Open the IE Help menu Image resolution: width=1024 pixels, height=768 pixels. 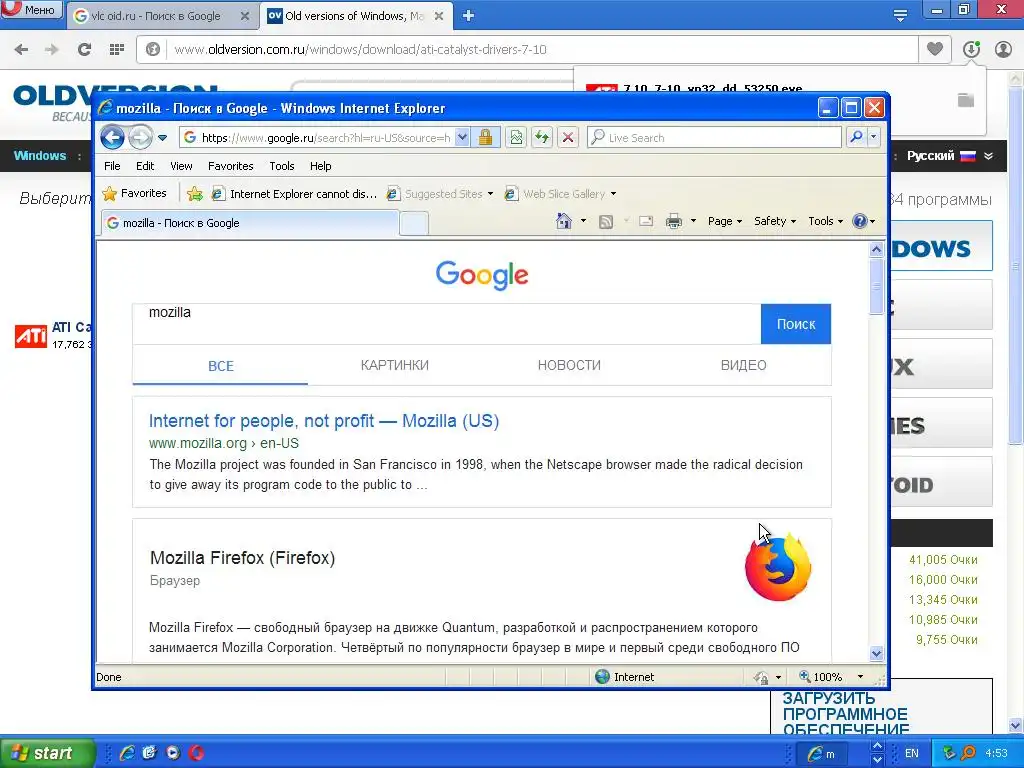click(321, 166)
